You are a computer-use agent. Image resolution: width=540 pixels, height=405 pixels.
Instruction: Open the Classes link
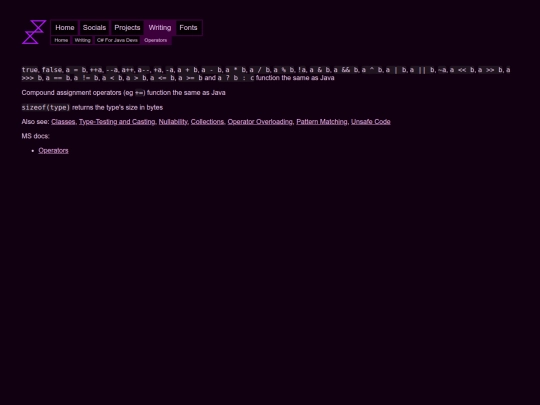tap(63, 122)
